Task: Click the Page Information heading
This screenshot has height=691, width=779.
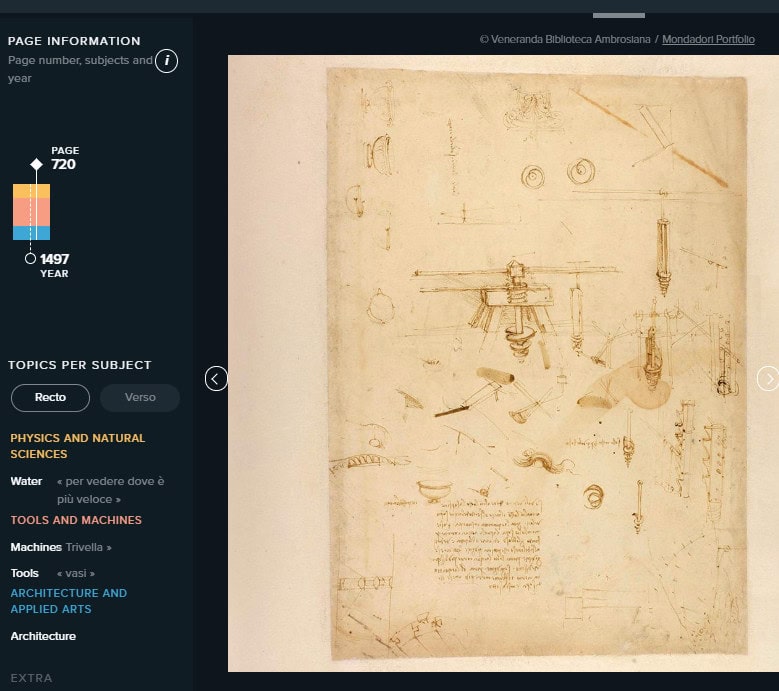Action: click(x=74, y=41)
